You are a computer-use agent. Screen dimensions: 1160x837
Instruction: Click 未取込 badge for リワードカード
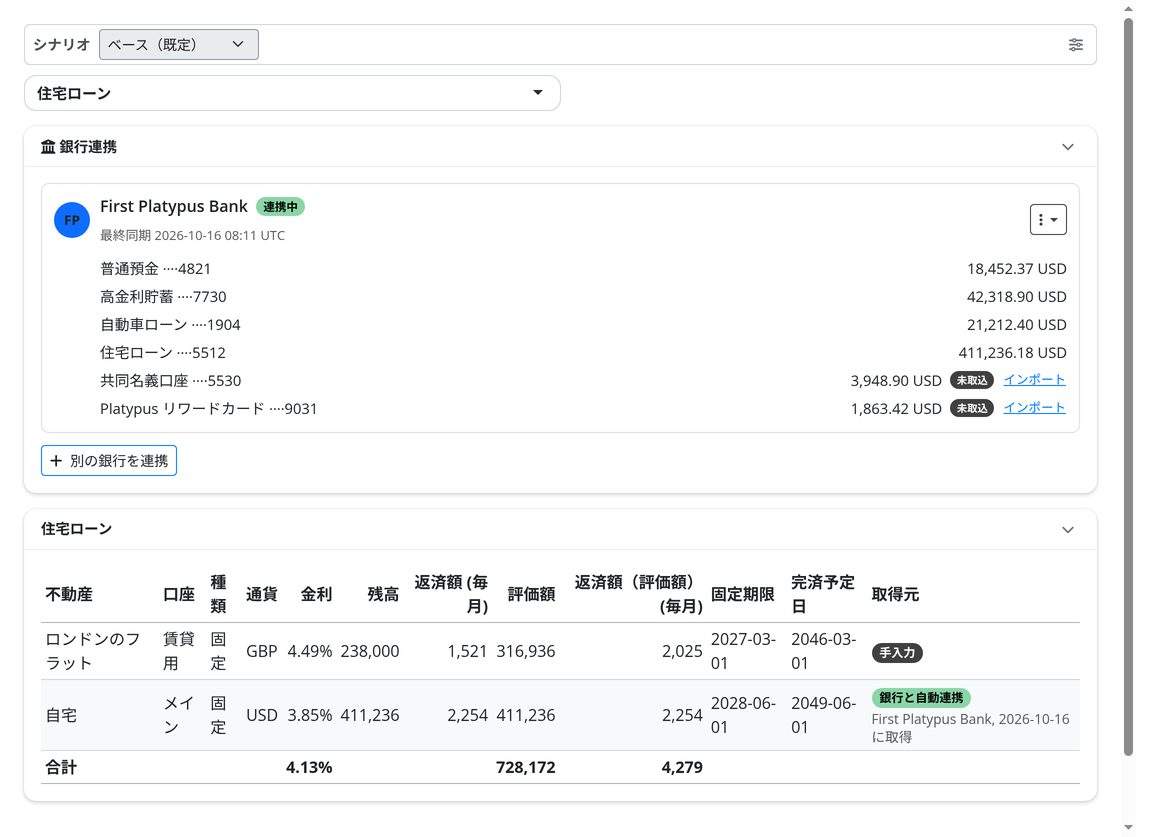[971, 409]
